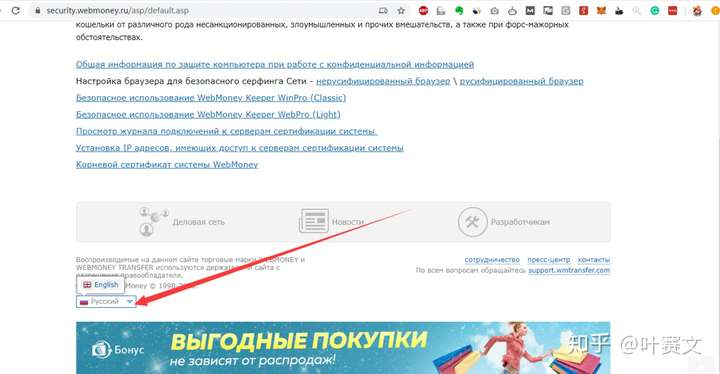Click the 'Бонус' shopping promo banner
The width and height of the screenshot is (720, 374).
pos(343,348)
